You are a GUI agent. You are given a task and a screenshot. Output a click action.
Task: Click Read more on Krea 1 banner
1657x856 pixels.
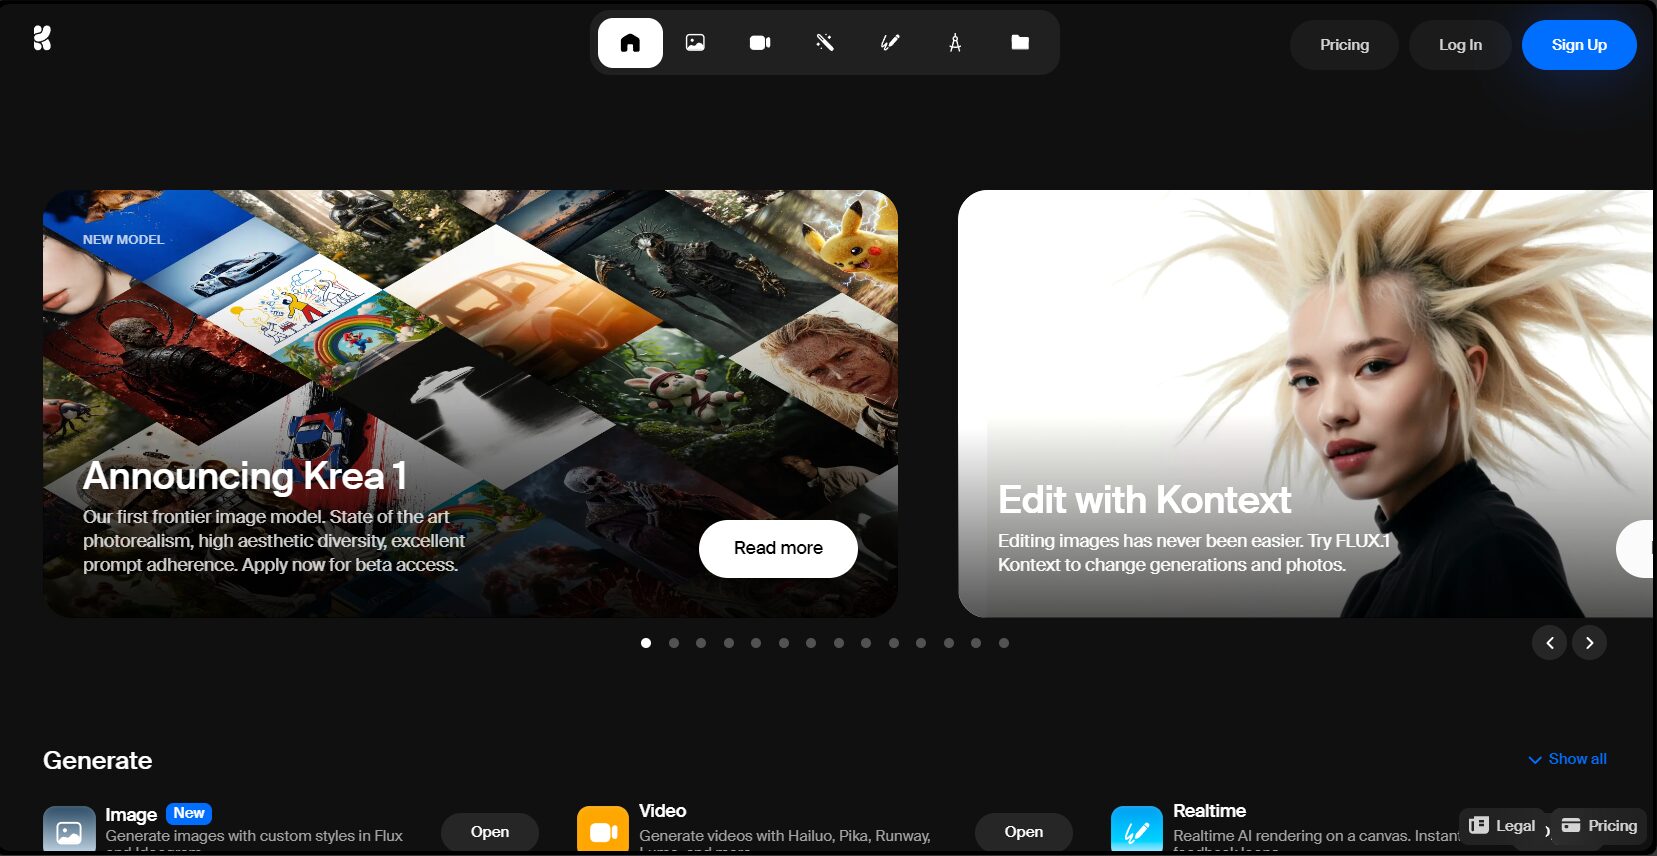coord(778,548)
